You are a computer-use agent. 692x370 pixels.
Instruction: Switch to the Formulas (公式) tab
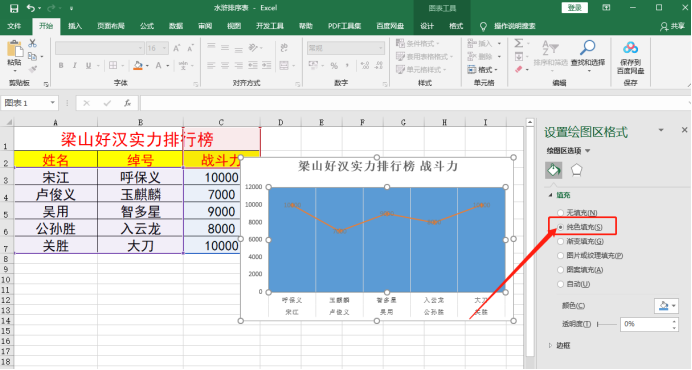(147, 26)
